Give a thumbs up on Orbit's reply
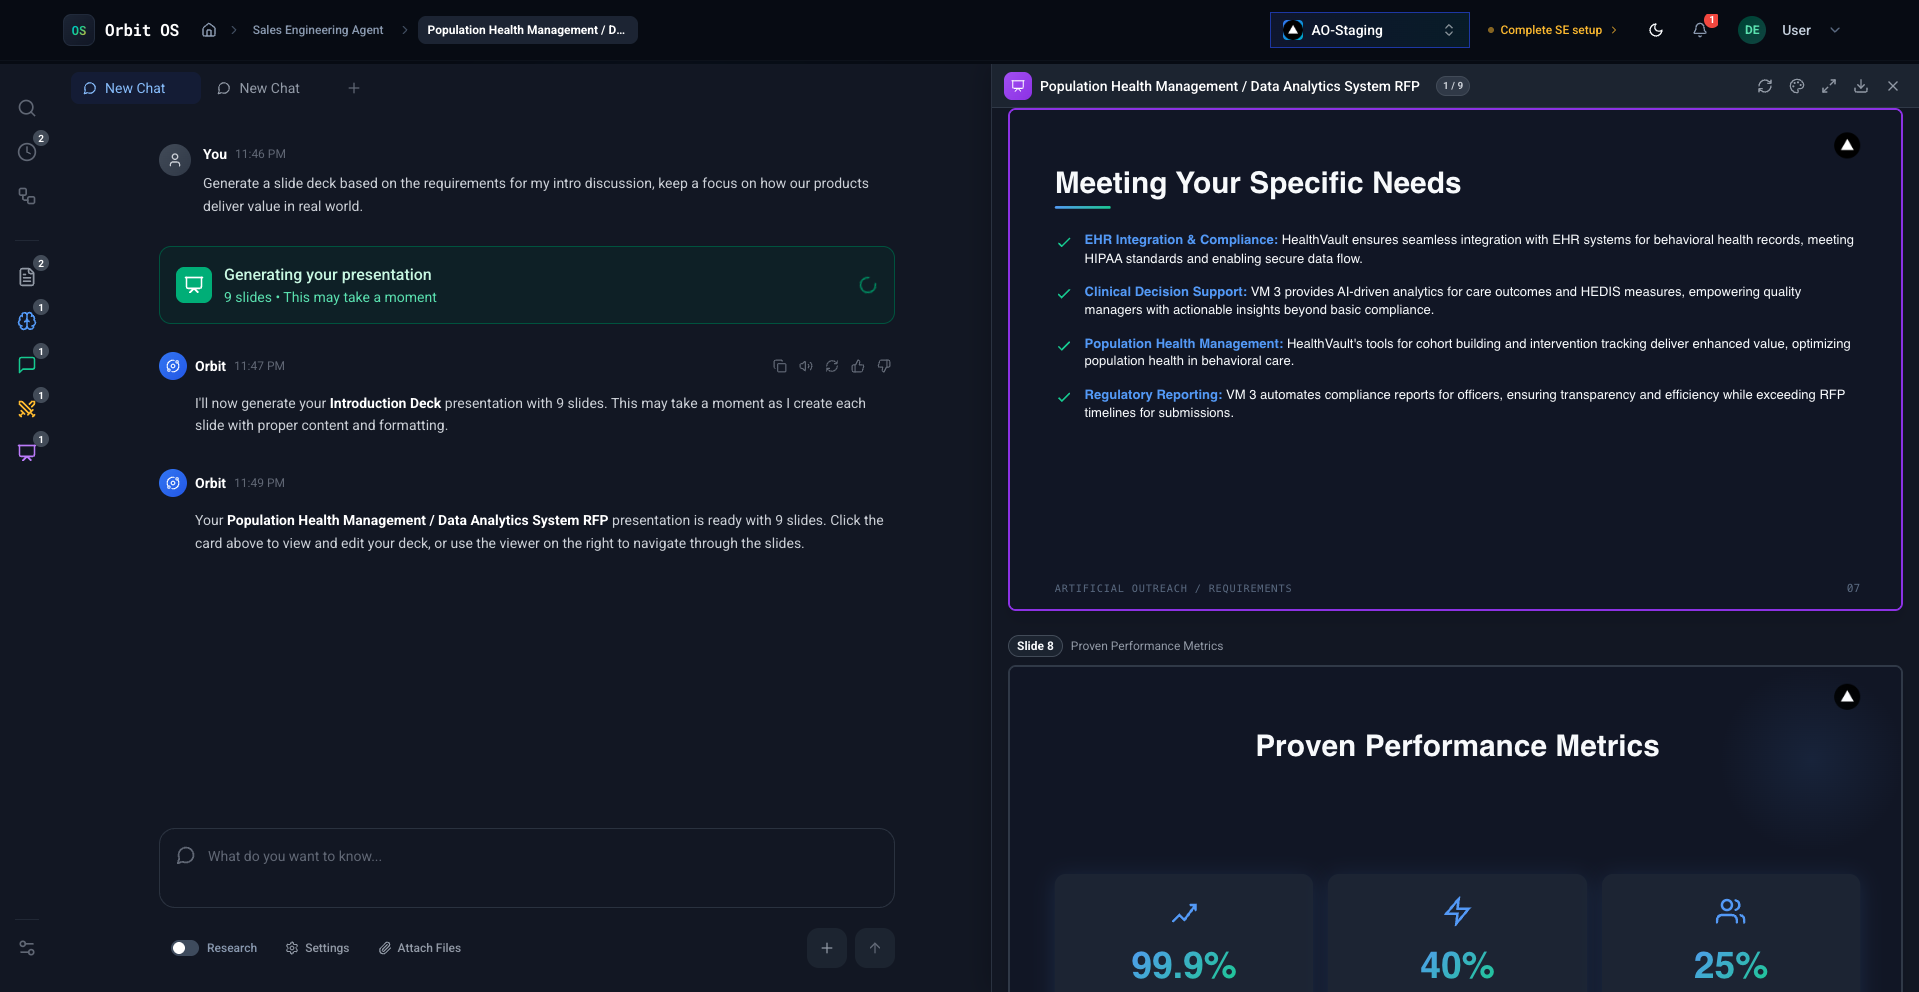The image size is (1919, 992). point(857,366)
